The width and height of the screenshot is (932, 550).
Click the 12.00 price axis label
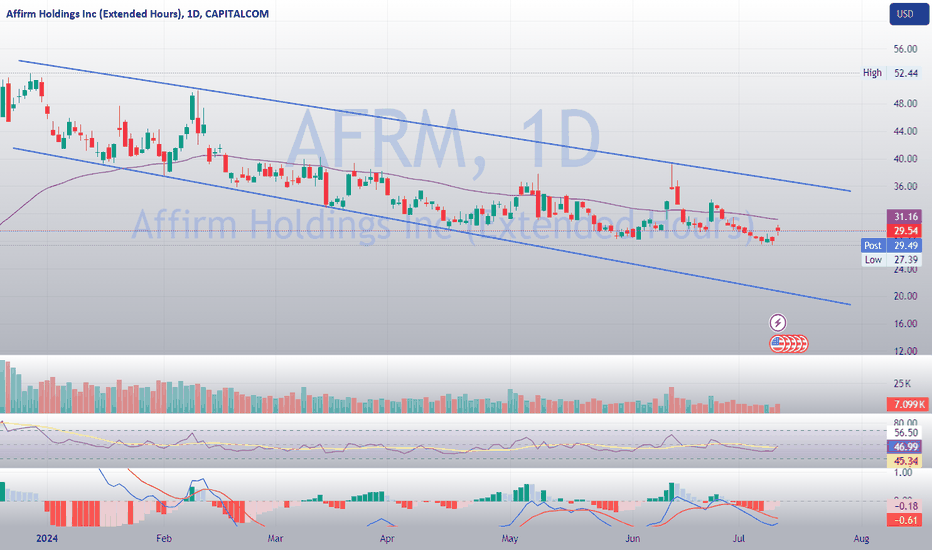pyautogui.click(x=905, y=351)
